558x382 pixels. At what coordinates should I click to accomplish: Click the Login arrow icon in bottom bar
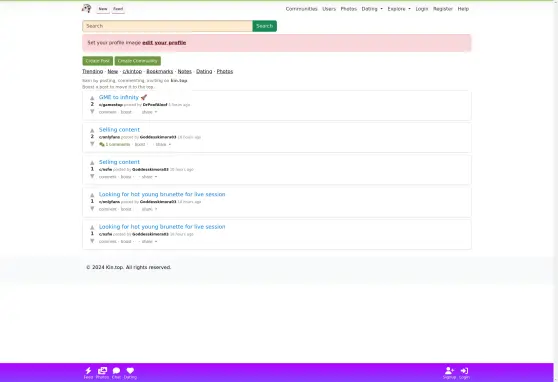(464, 371)
